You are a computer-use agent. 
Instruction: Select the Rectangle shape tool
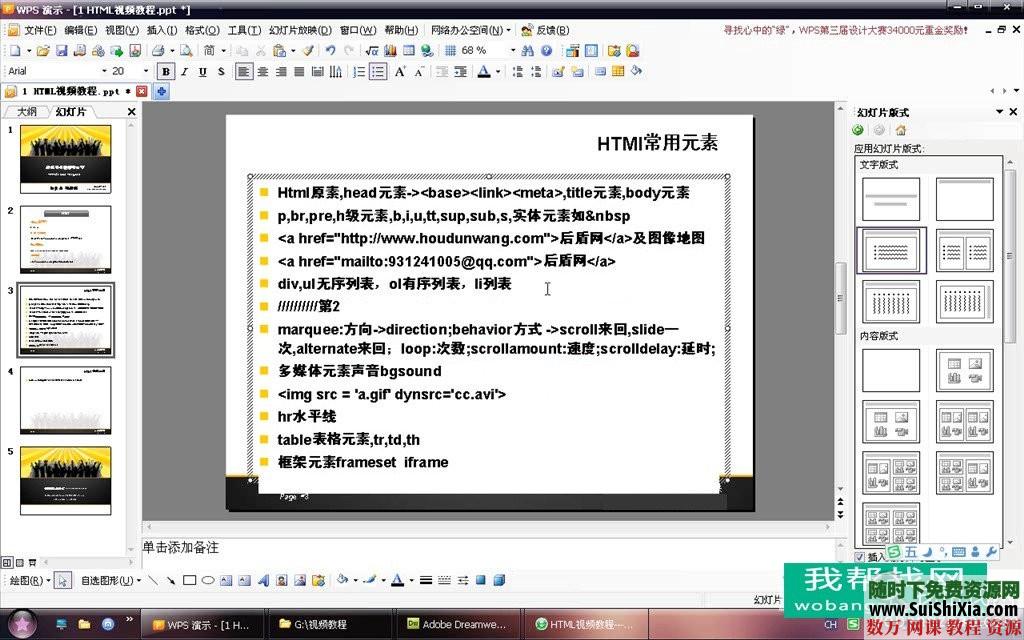tap(189, 580)
